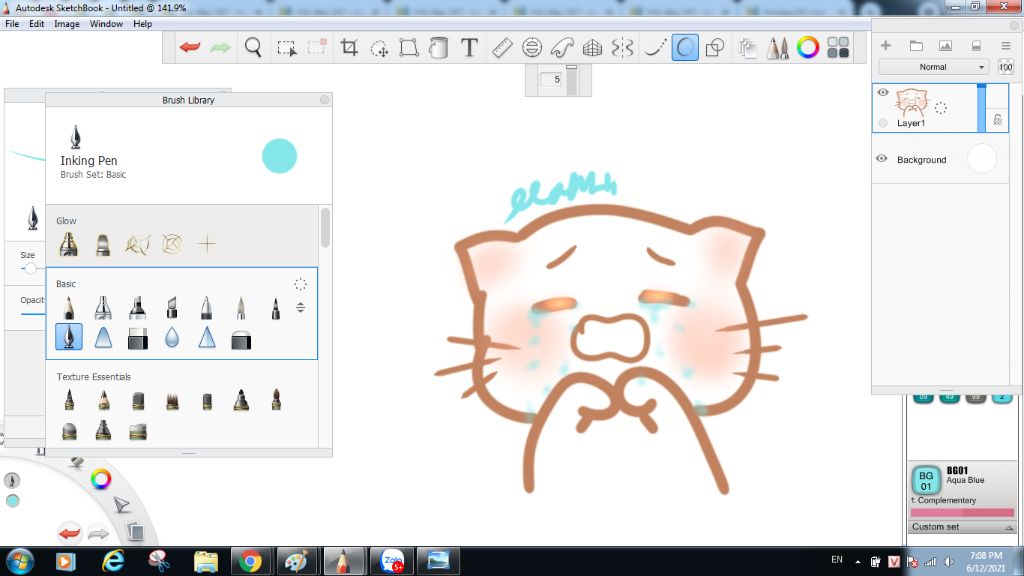The height and width of the screenshot is (576, 1024).
Task: Open the File menu
Action: (12, 24)
